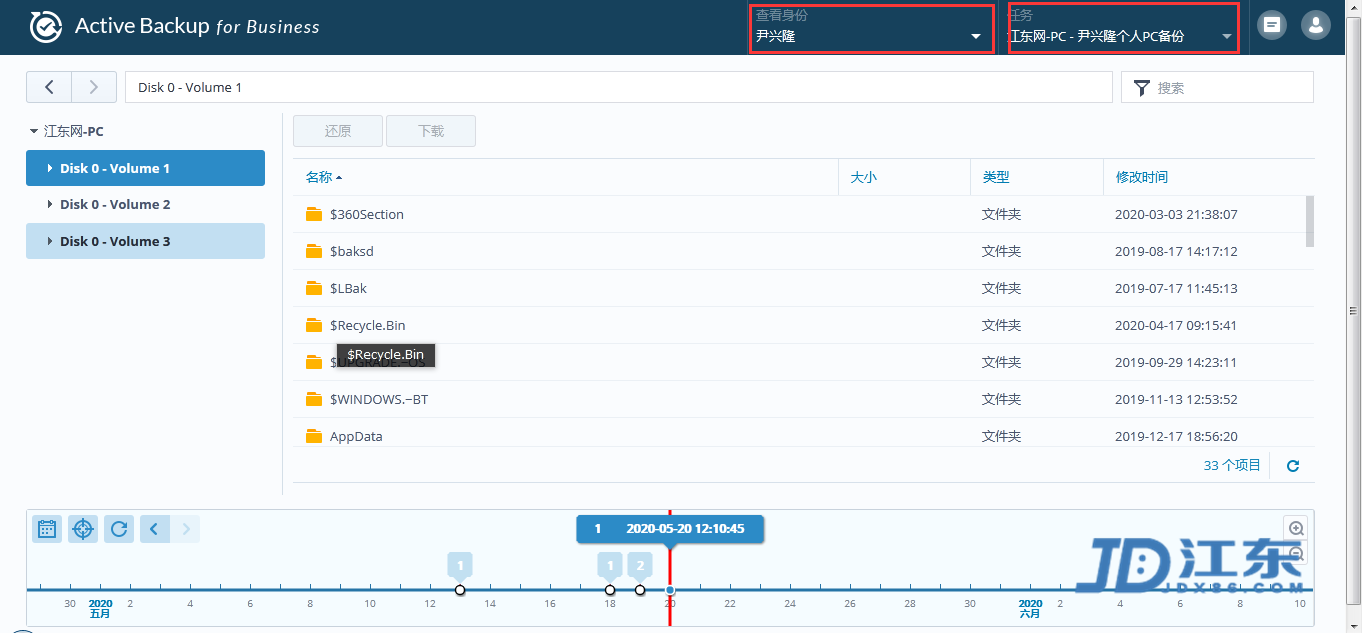1362x633 pixels.
Task: Select the May 13 backup point
Action: [460, 590]
